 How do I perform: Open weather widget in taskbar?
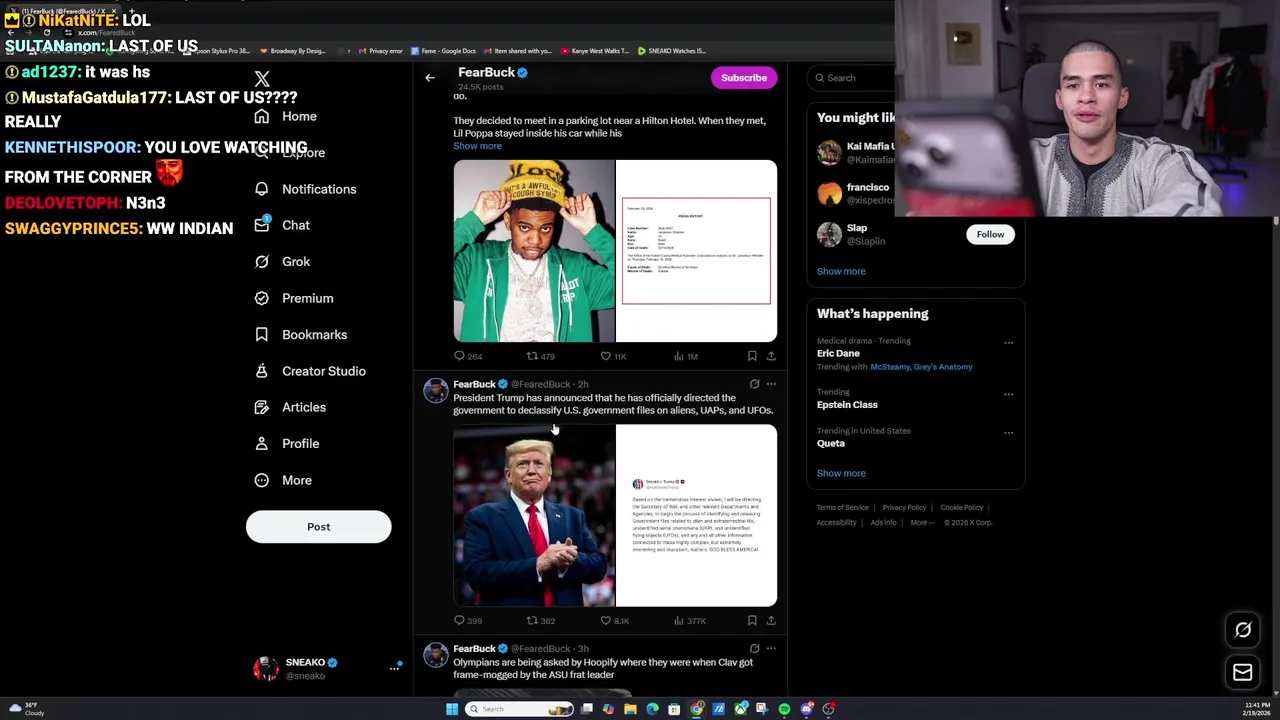[x=25, y=709]
